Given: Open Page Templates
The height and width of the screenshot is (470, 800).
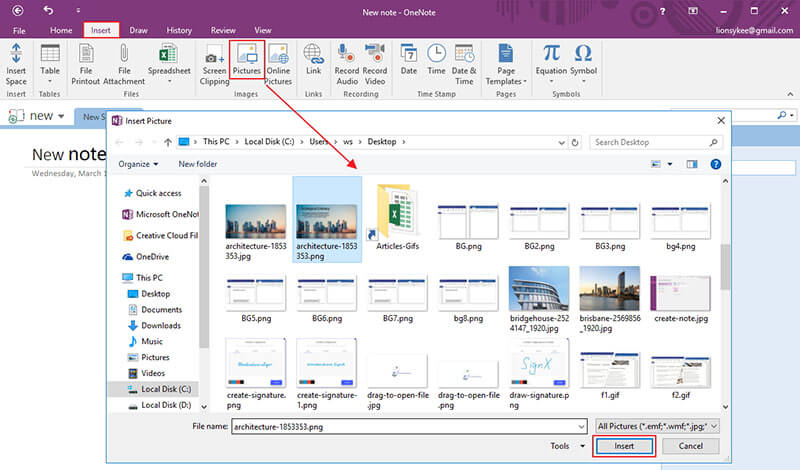Looking at the screenshot, I should click(x=506, y=64).
